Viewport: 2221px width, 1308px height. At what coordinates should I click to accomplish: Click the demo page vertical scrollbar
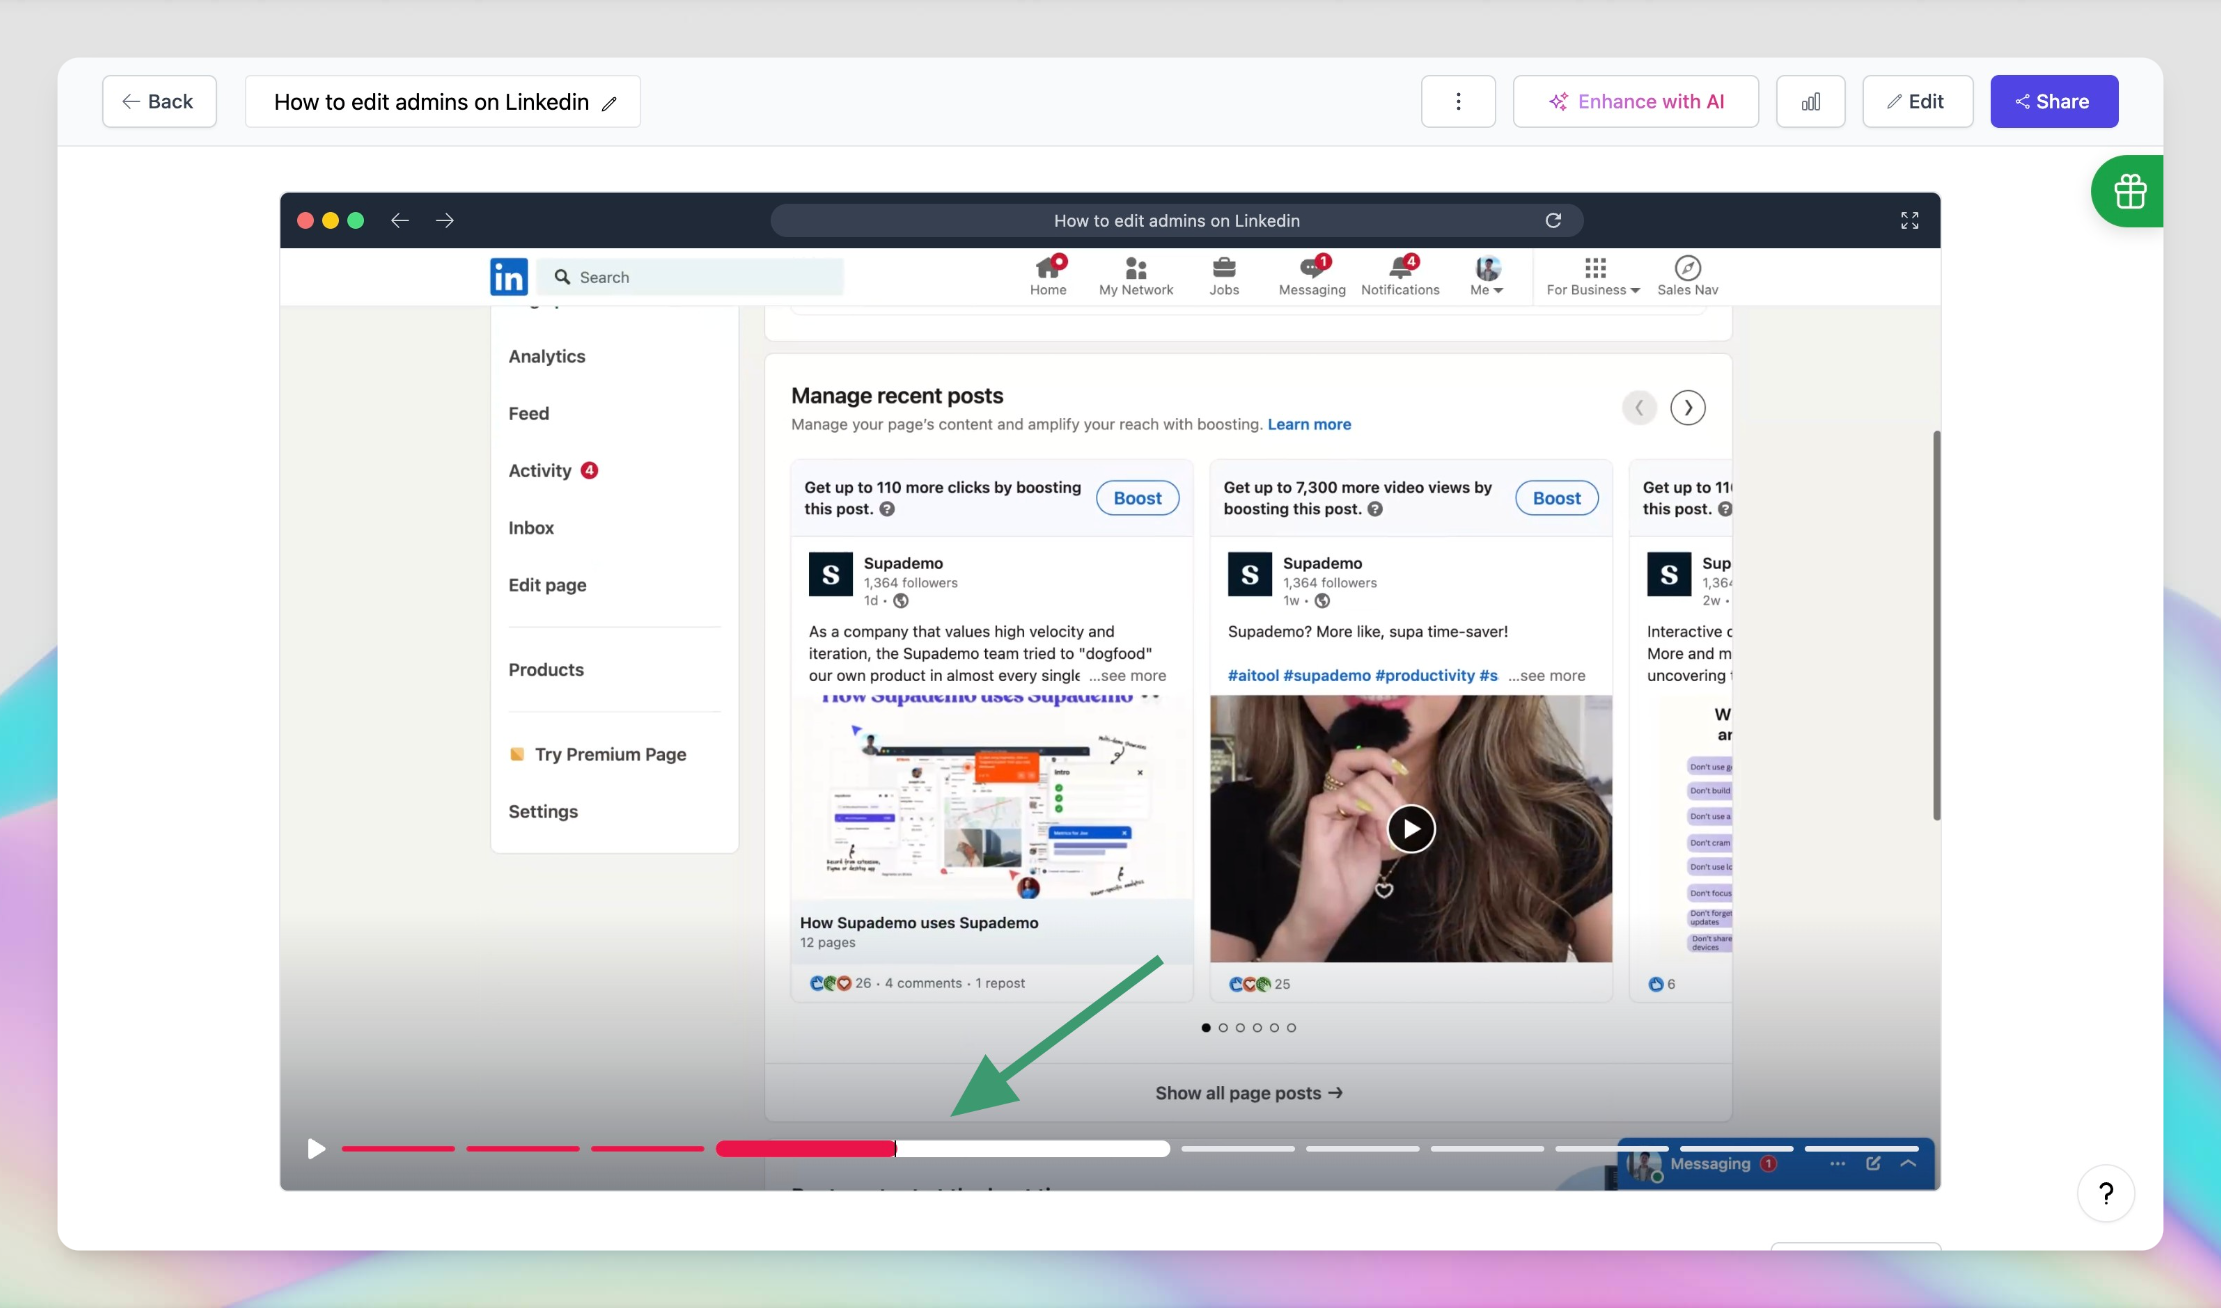[1936, 625]
